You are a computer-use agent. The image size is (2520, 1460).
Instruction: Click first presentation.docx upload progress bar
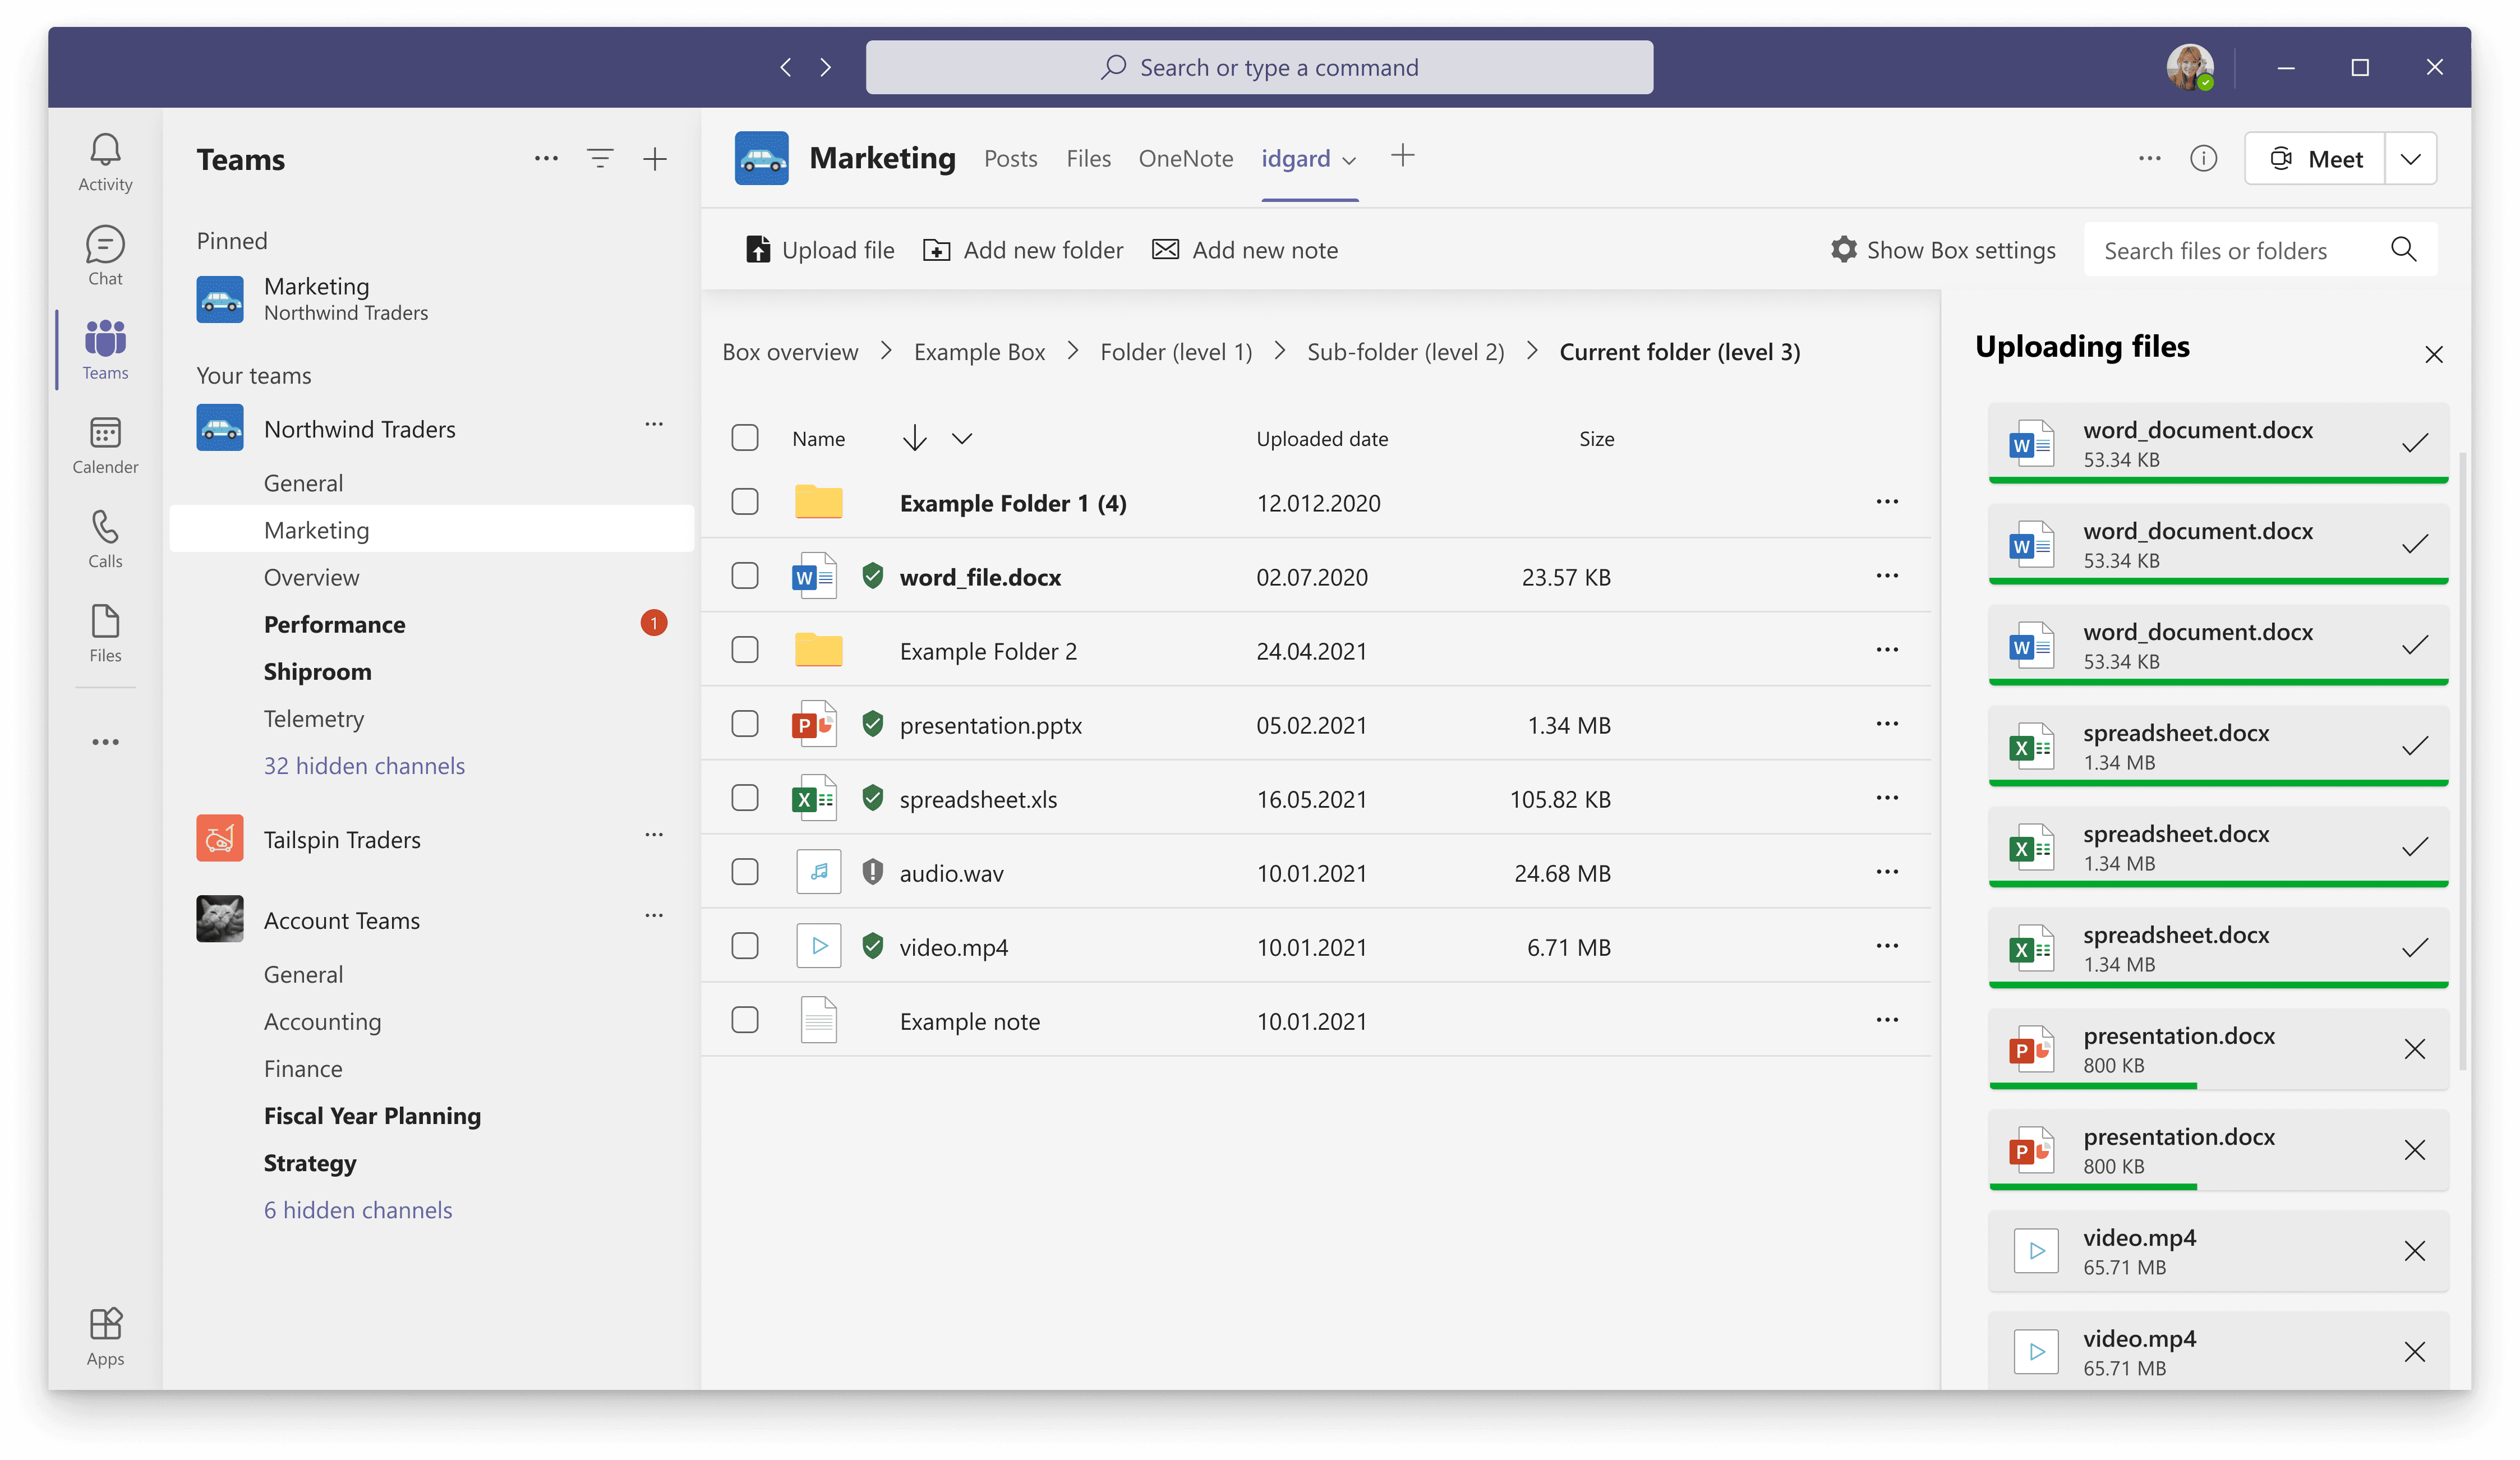(2092, 1086)
